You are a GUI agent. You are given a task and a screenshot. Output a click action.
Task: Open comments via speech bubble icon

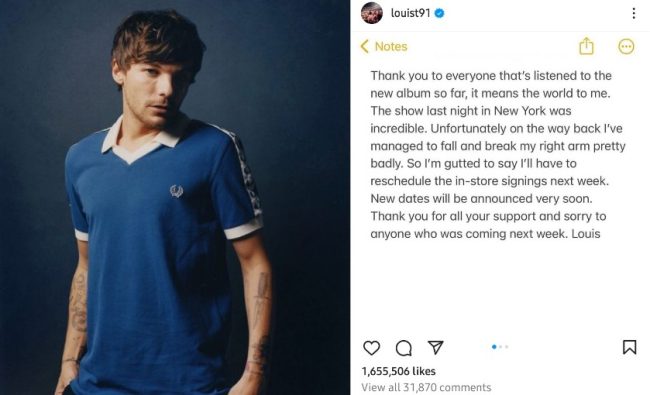403,348
